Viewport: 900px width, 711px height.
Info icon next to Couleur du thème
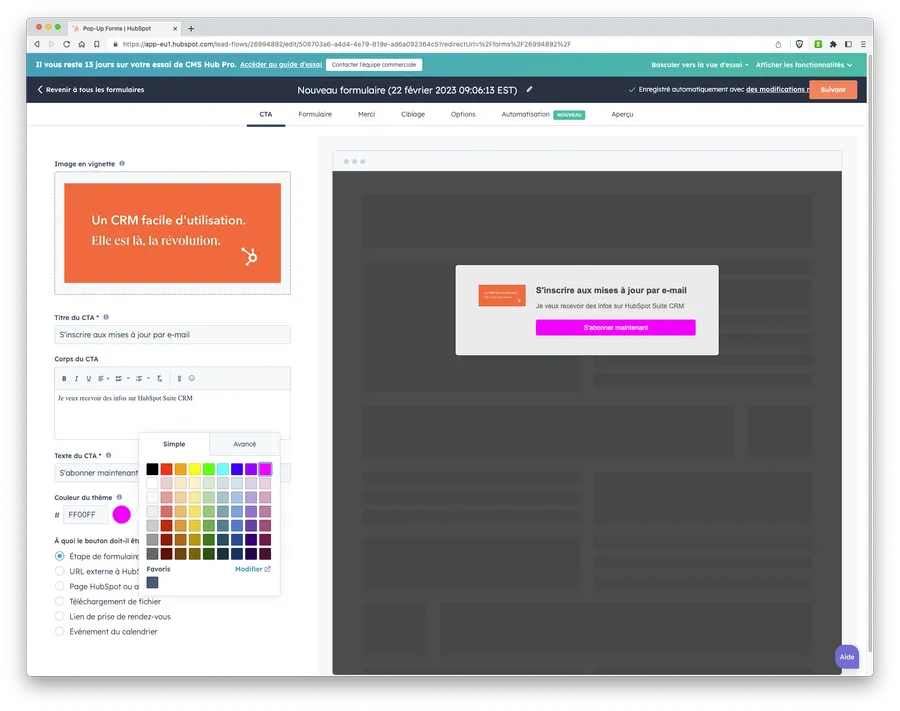point(119,497)
